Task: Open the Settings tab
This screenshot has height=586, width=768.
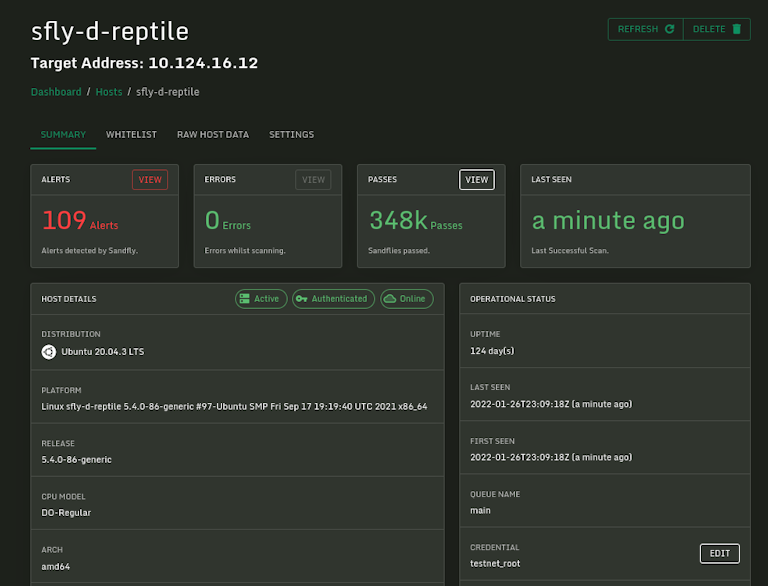Action: tap(291, 135)
